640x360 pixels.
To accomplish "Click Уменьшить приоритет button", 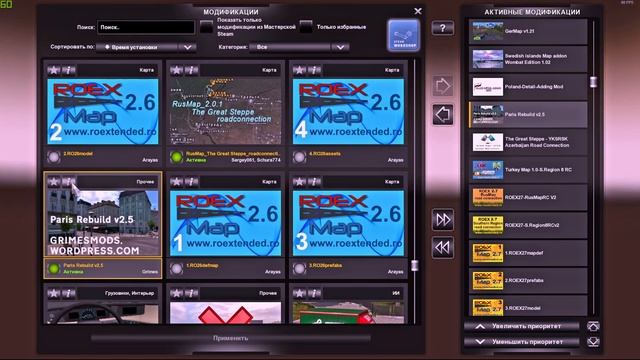I will [522, 342].
